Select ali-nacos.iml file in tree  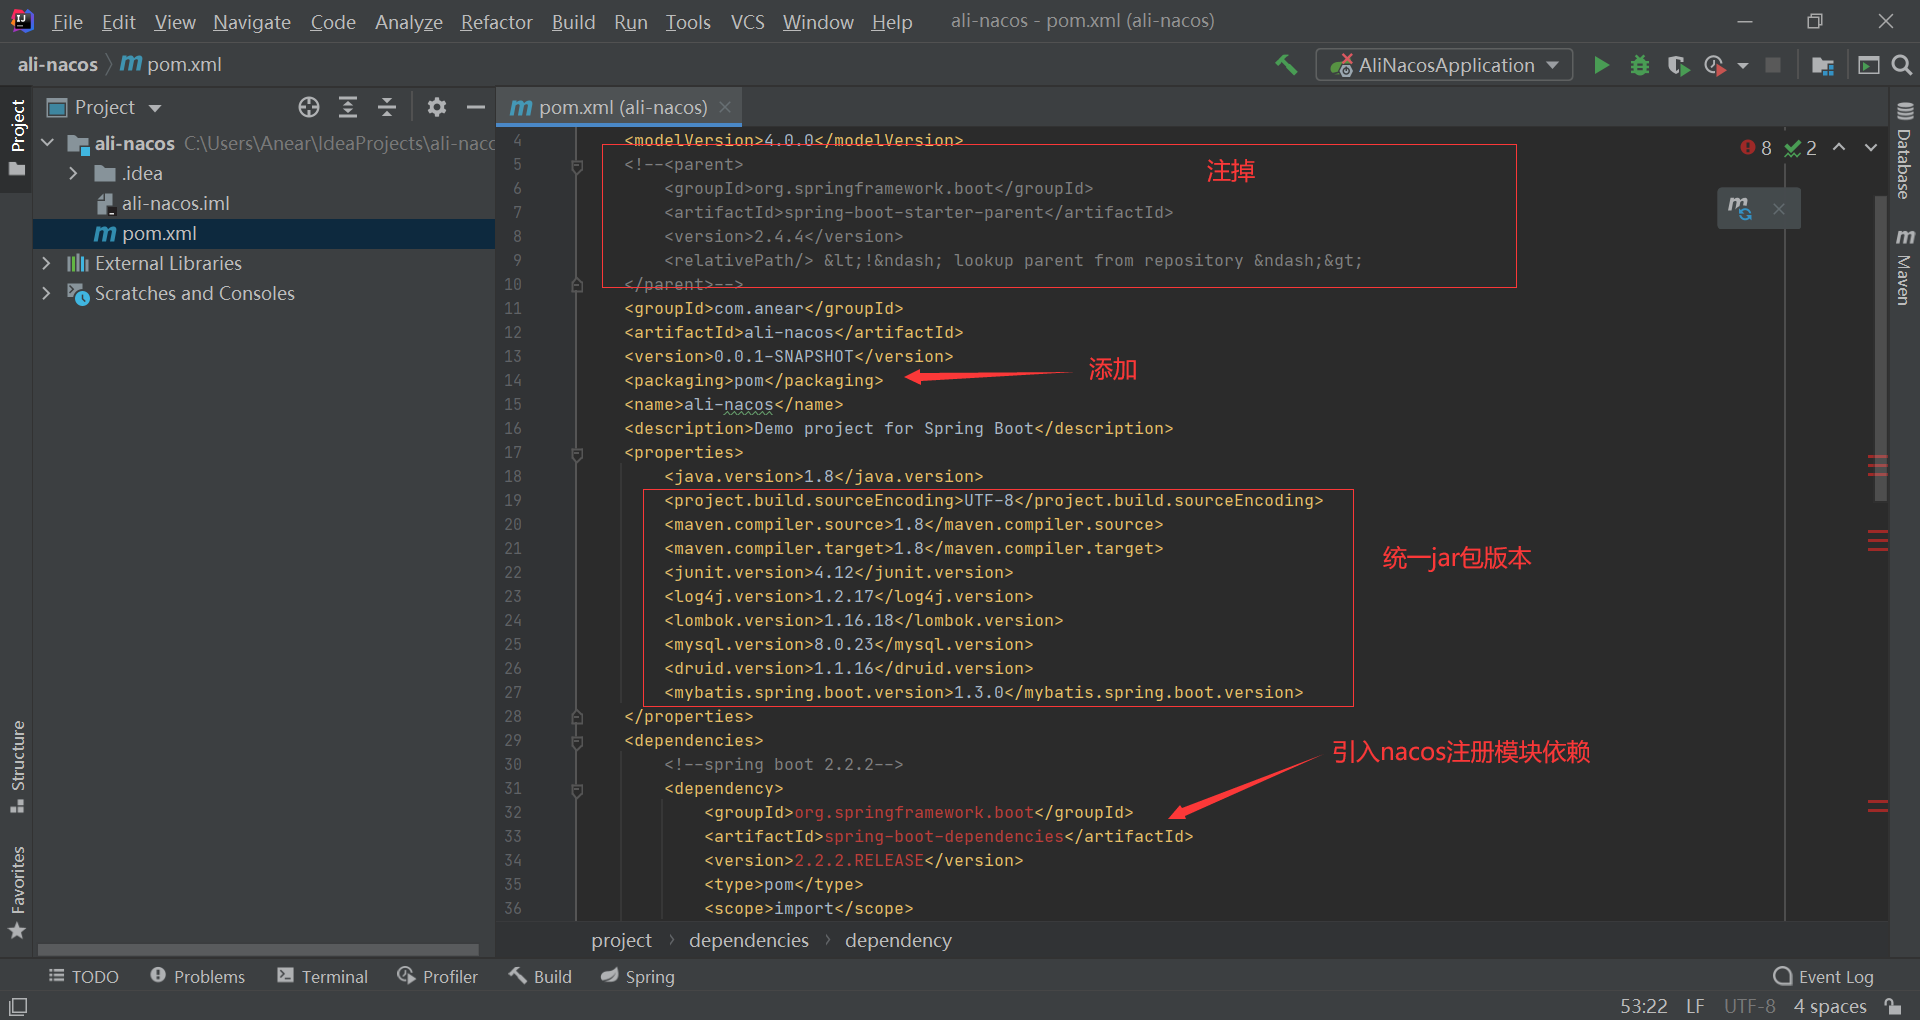click(264, 203)
